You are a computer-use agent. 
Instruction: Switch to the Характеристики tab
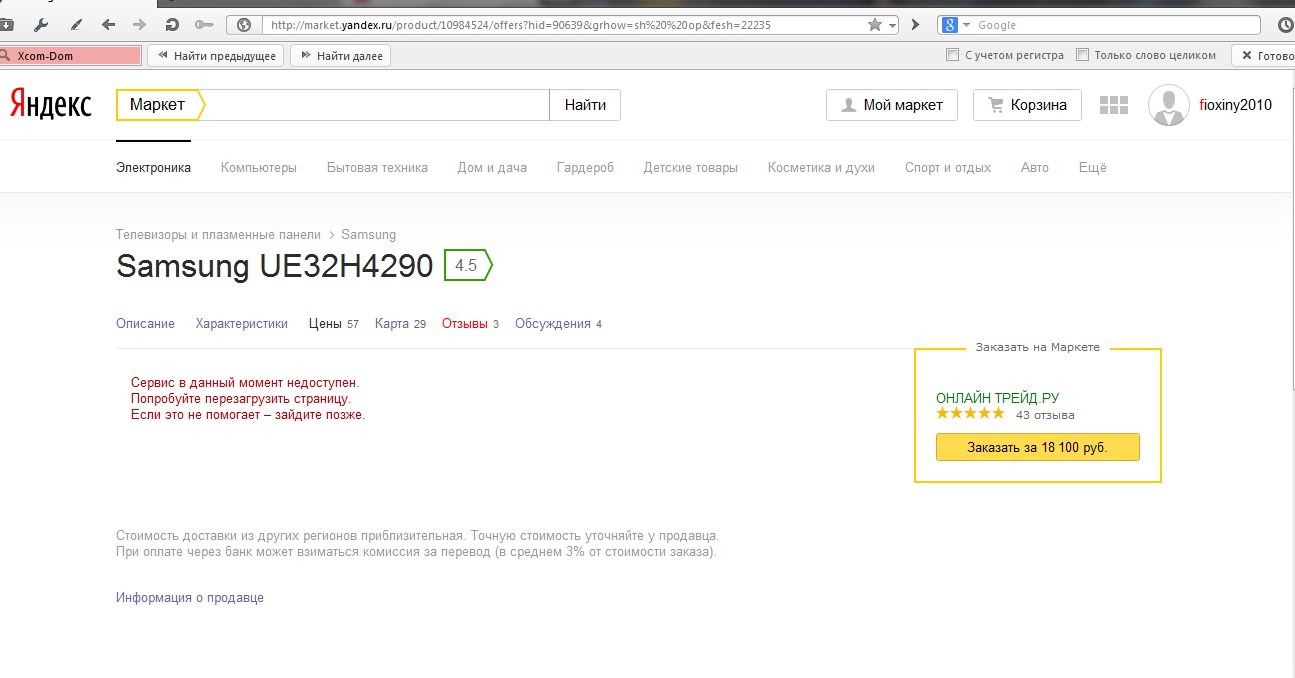[x=242, y=324]
